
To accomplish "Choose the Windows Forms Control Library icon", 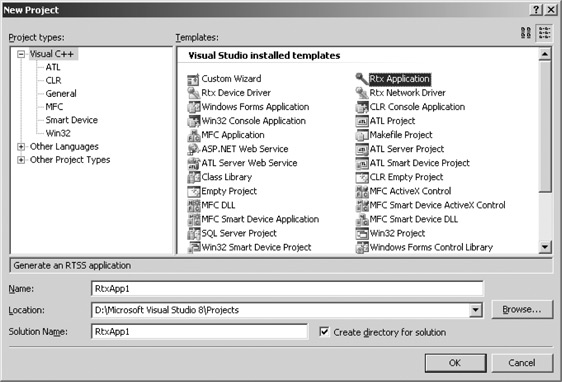I will (361, 247).
